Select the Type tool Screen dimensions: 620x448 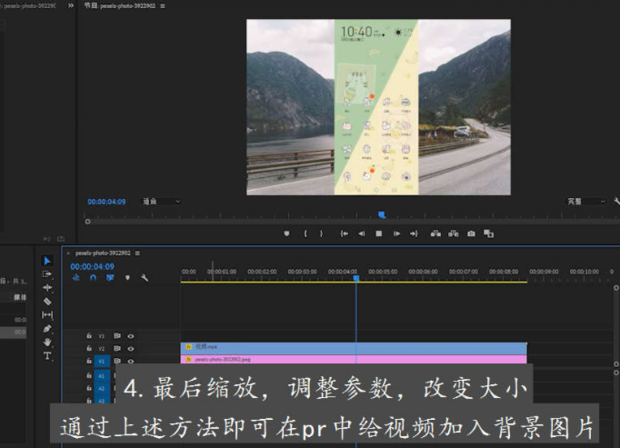pyautogui.click(x=47, y=355)
